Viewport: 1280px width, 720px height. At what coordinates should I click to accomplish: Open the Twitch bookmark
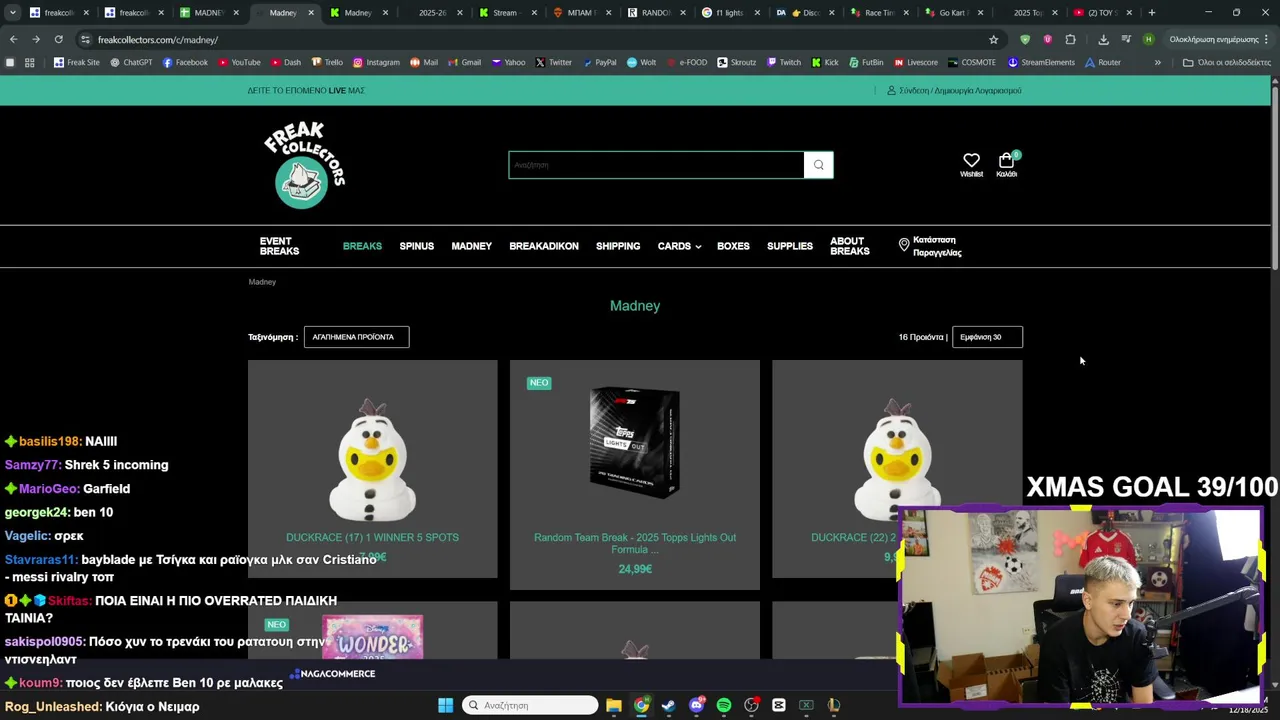(784, 62)
